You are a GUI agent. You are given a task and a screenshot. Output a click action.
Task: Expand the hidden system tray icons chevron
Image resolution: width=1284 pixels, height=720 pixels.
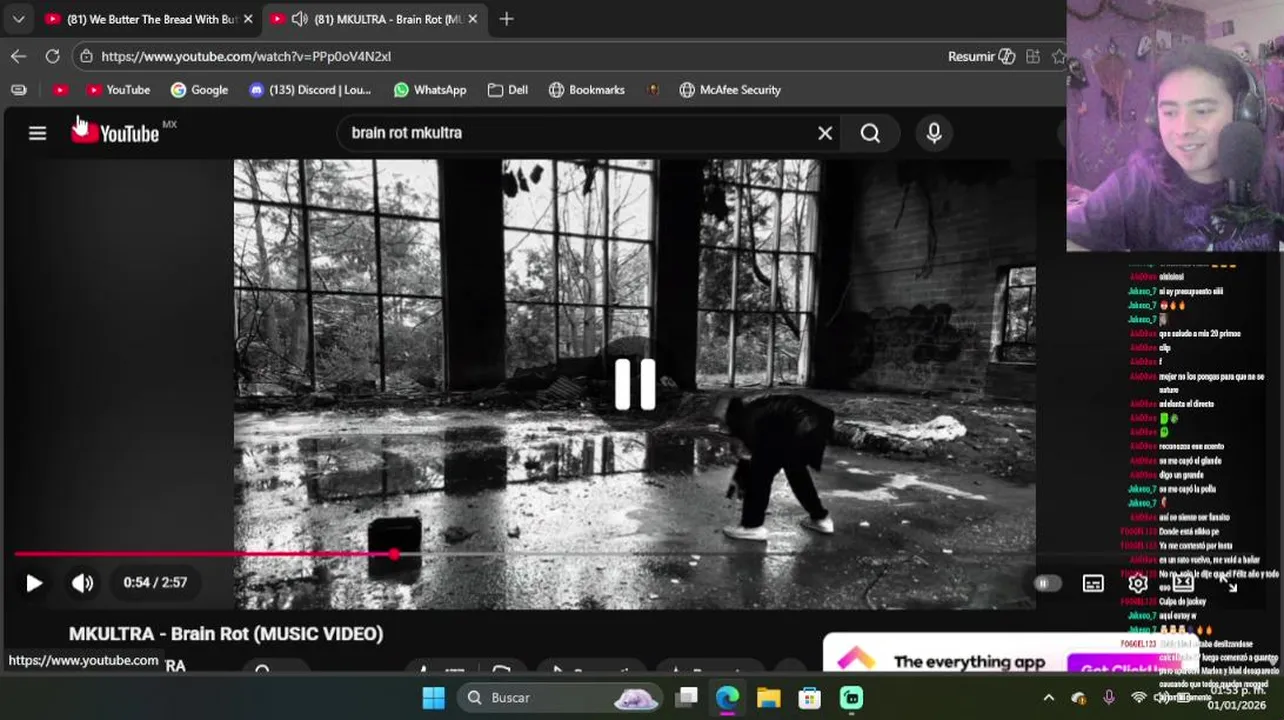(1048, 698)
